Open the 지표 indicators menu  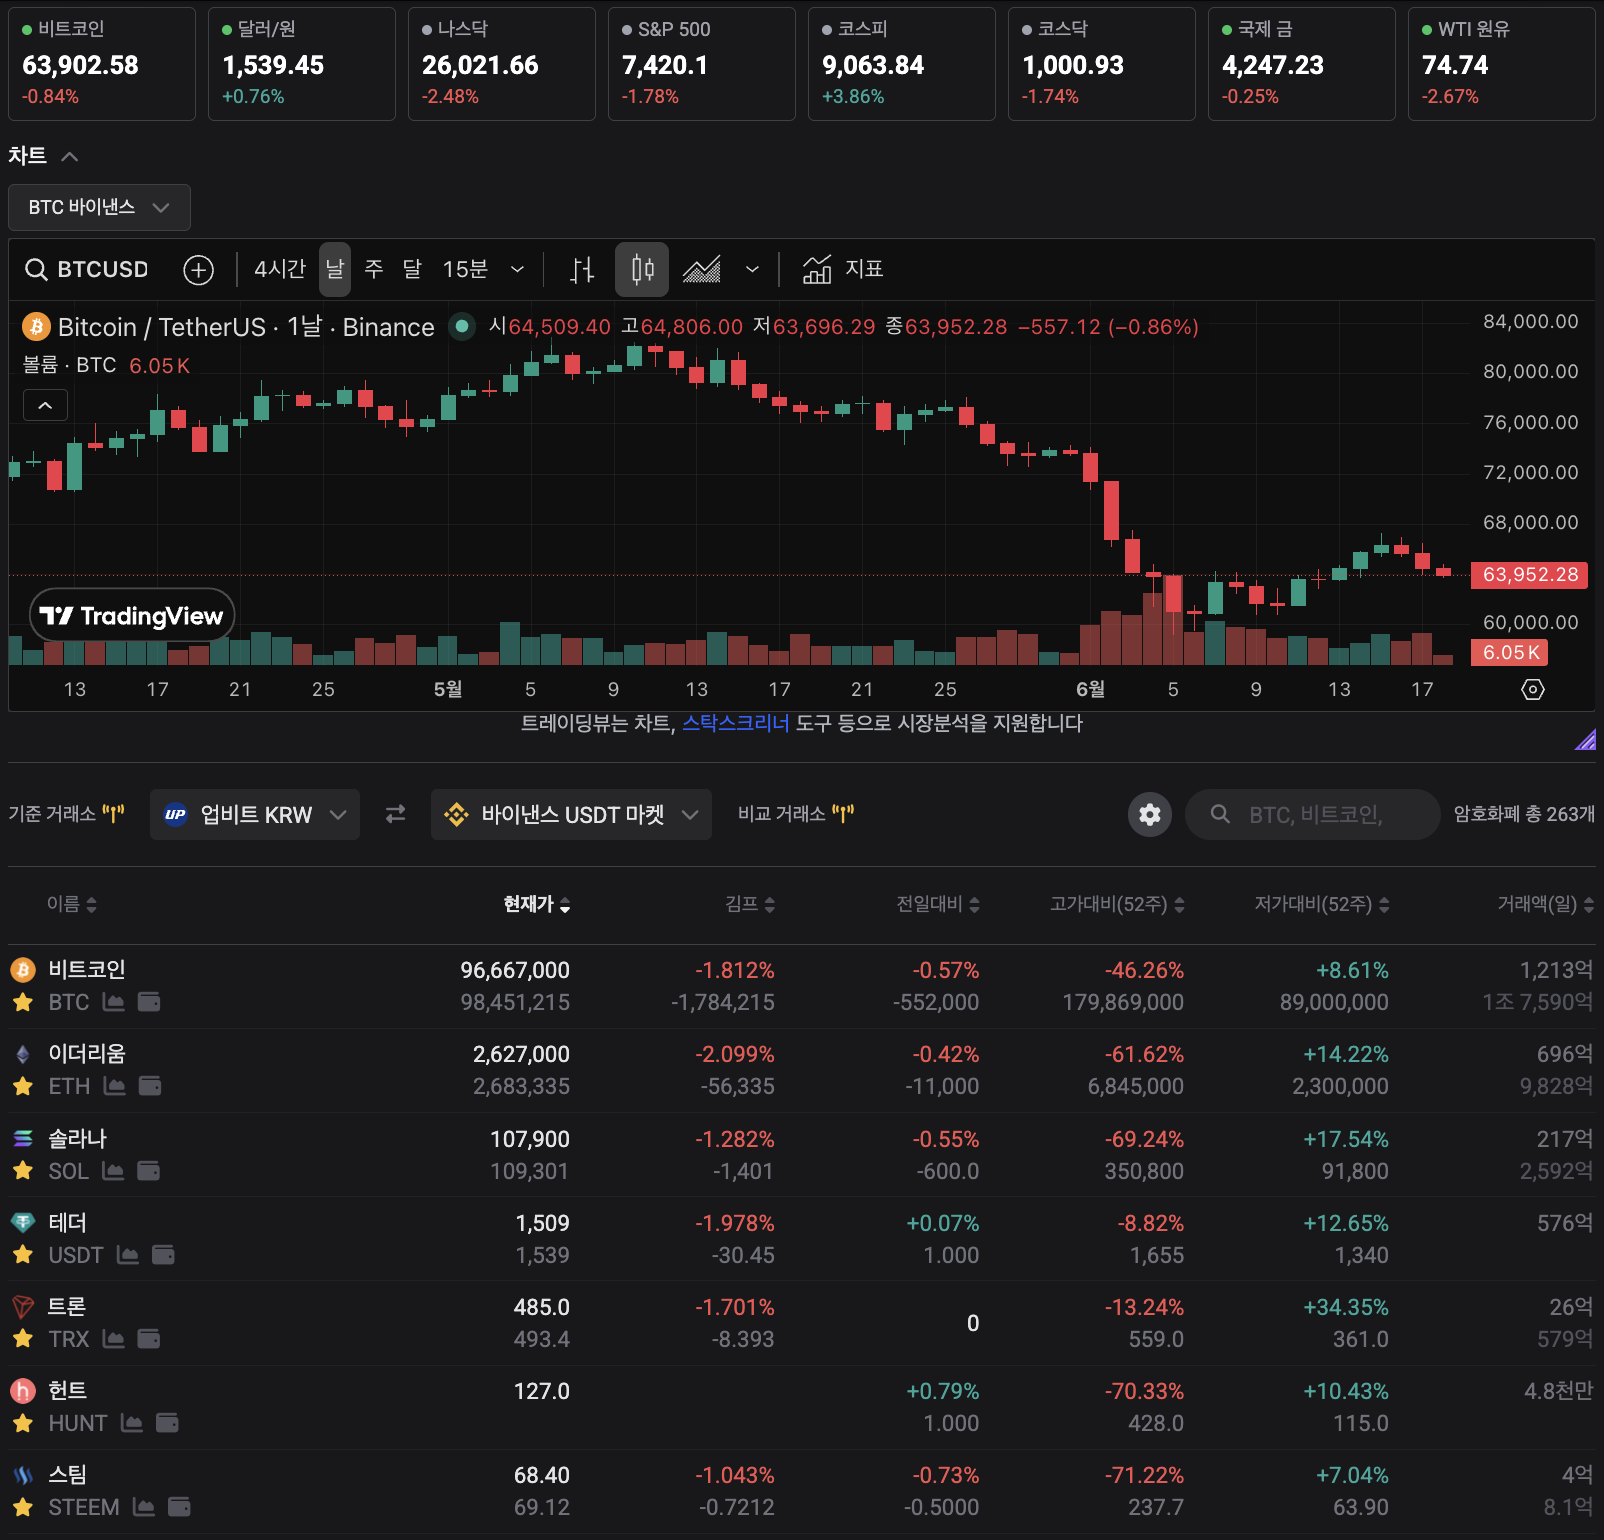click(x=843, y=270)
